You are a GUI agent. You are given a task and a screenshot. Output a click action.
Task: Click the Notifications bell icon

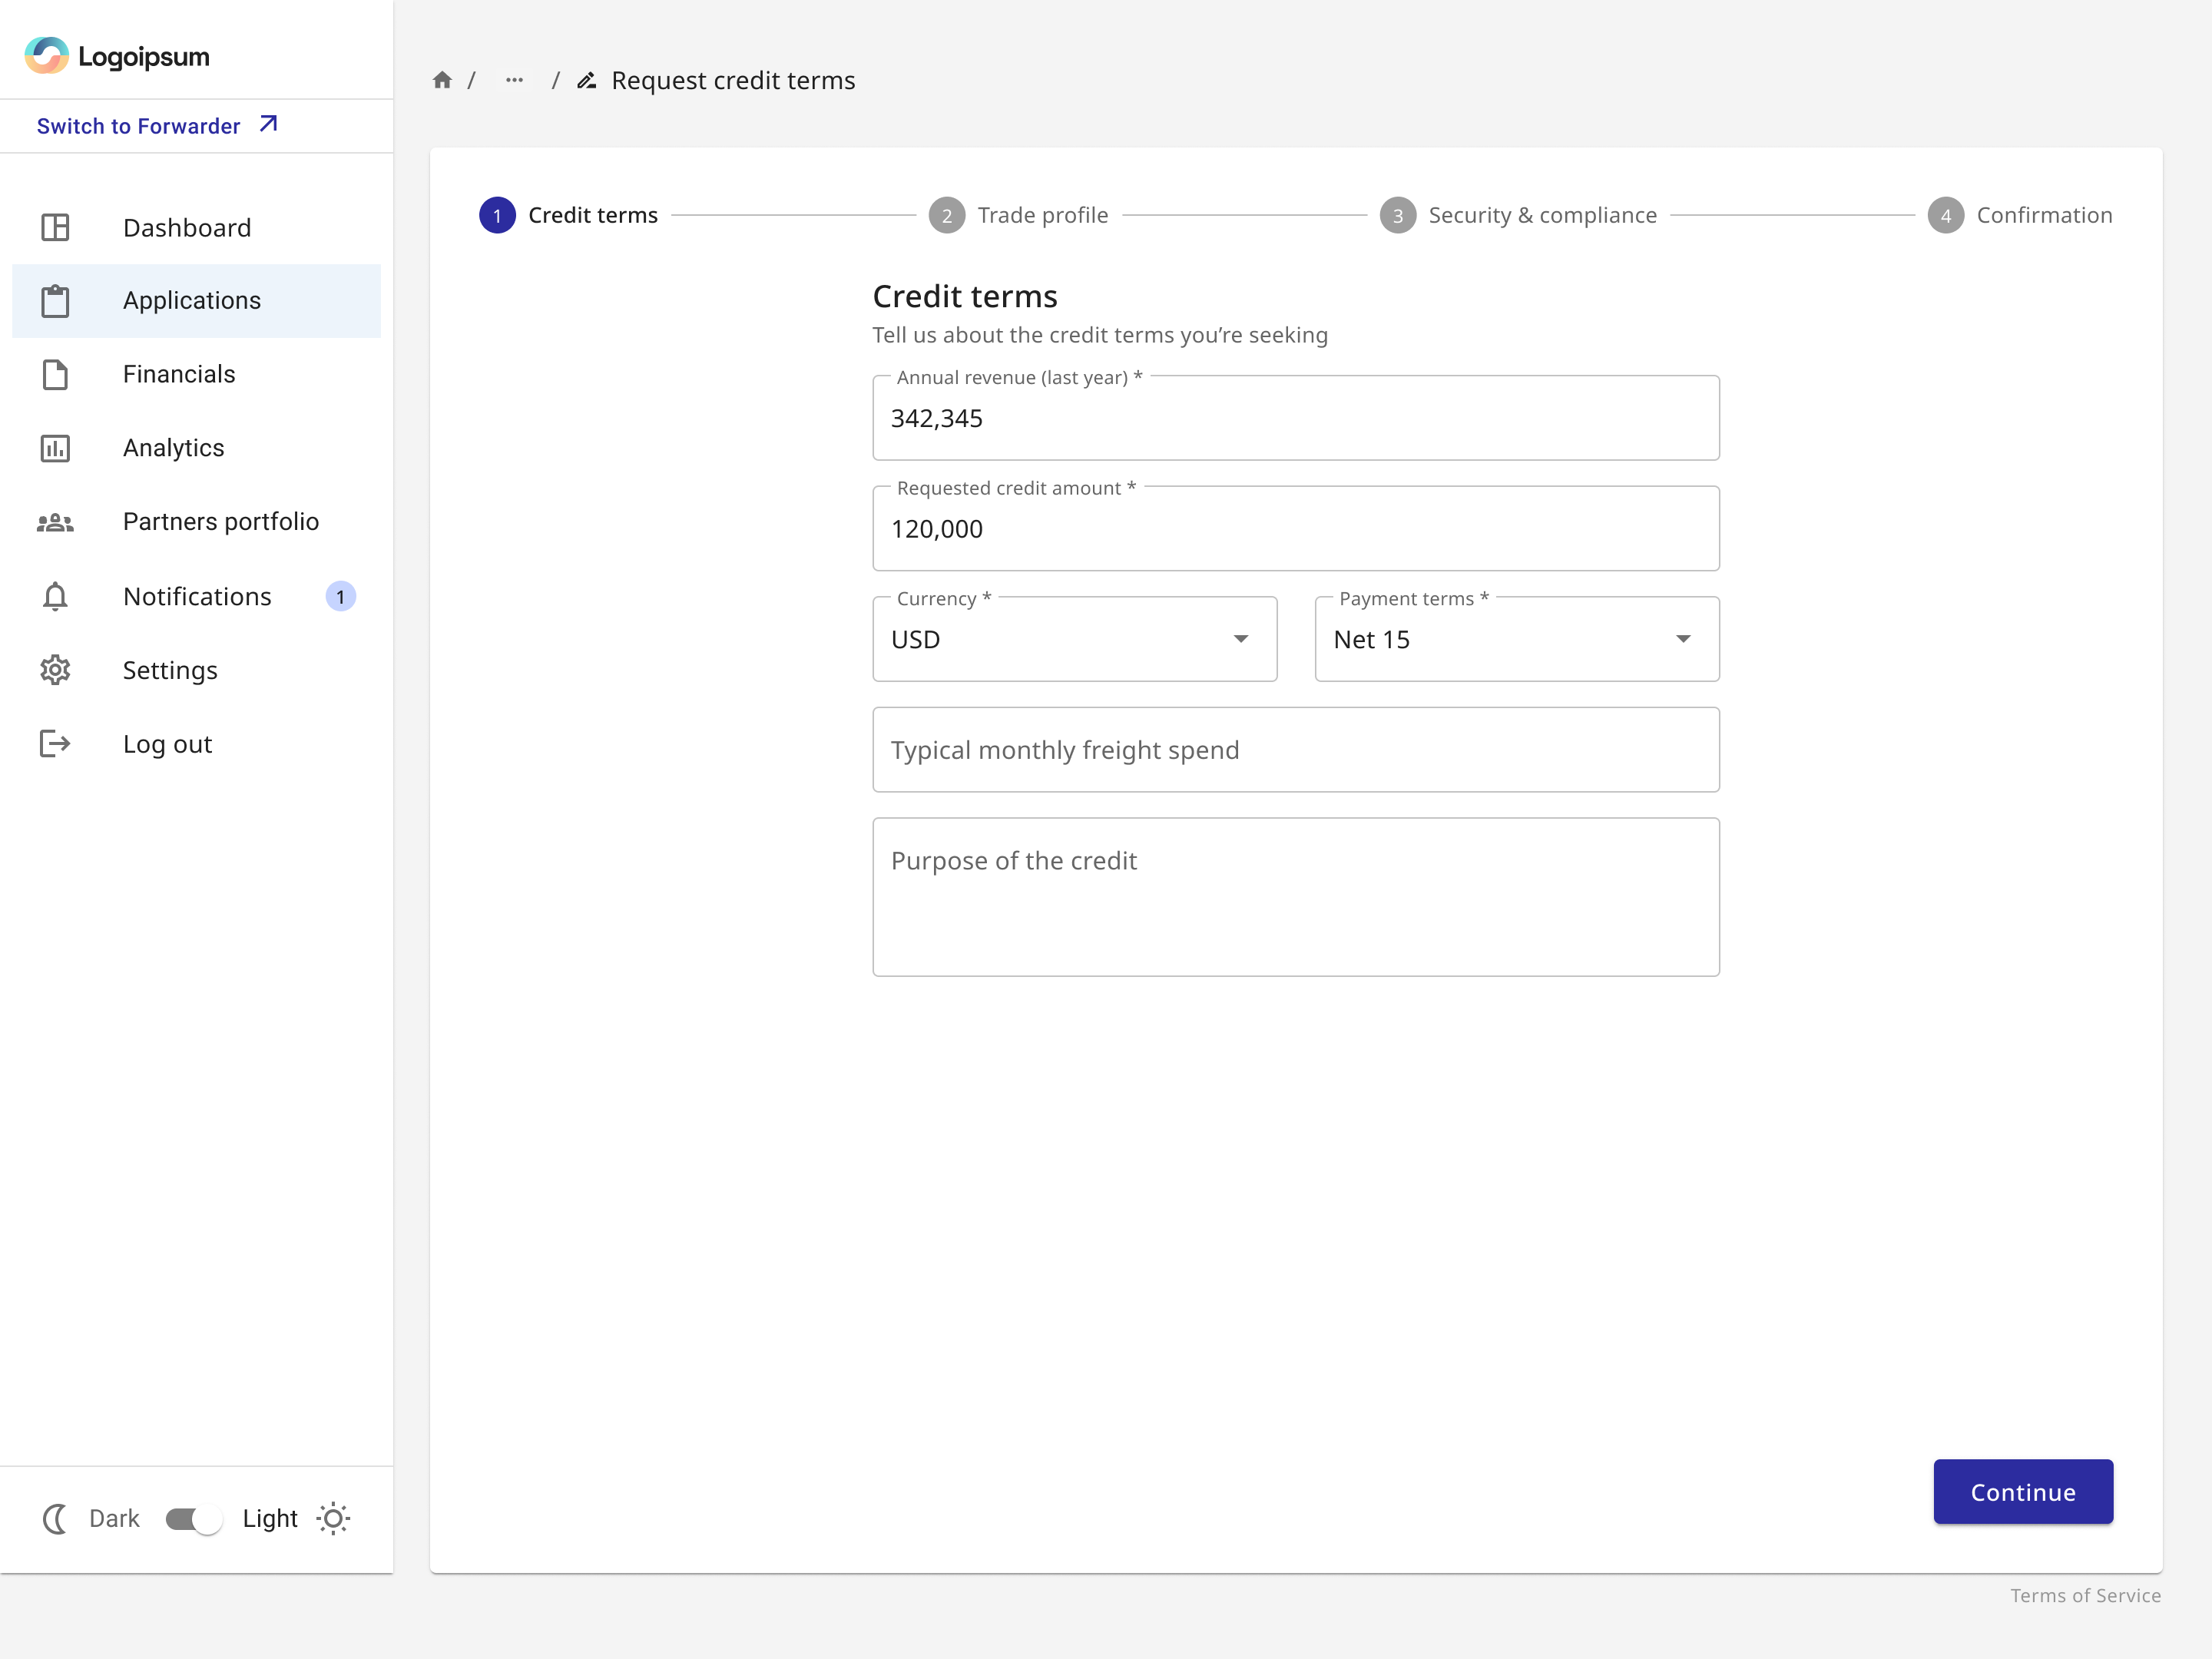[x=55, y=596]
